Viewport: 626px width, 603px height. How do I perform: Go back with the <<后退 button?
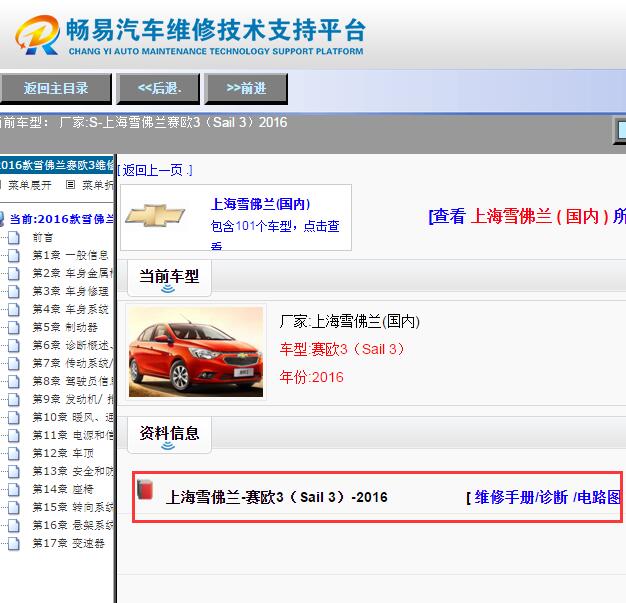158,89
